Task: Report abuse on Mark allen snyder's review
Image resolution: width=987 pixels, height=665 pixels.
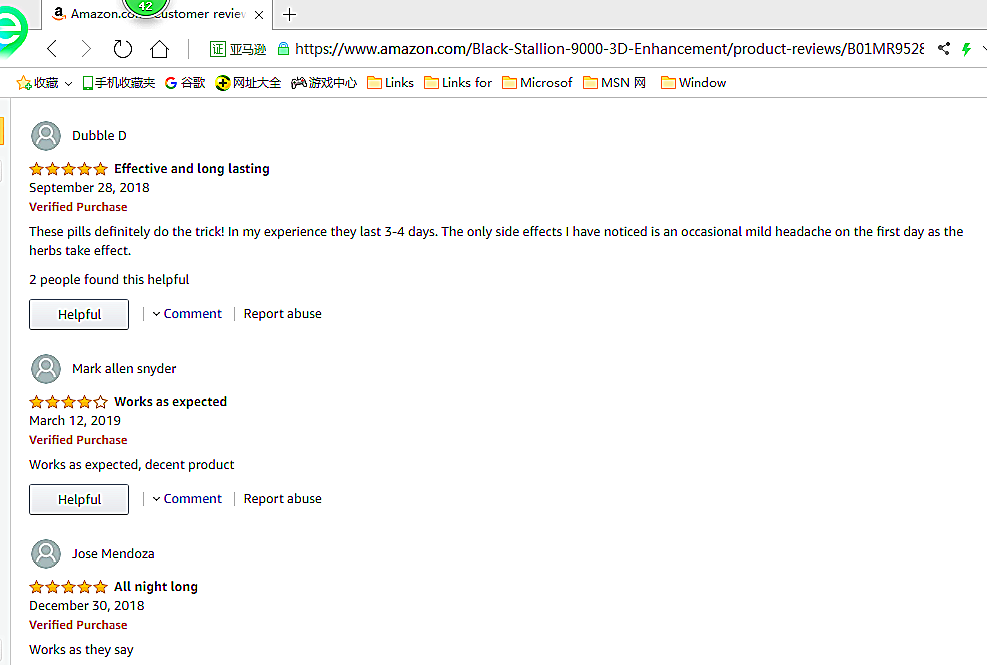Action: tap(283, 499)
